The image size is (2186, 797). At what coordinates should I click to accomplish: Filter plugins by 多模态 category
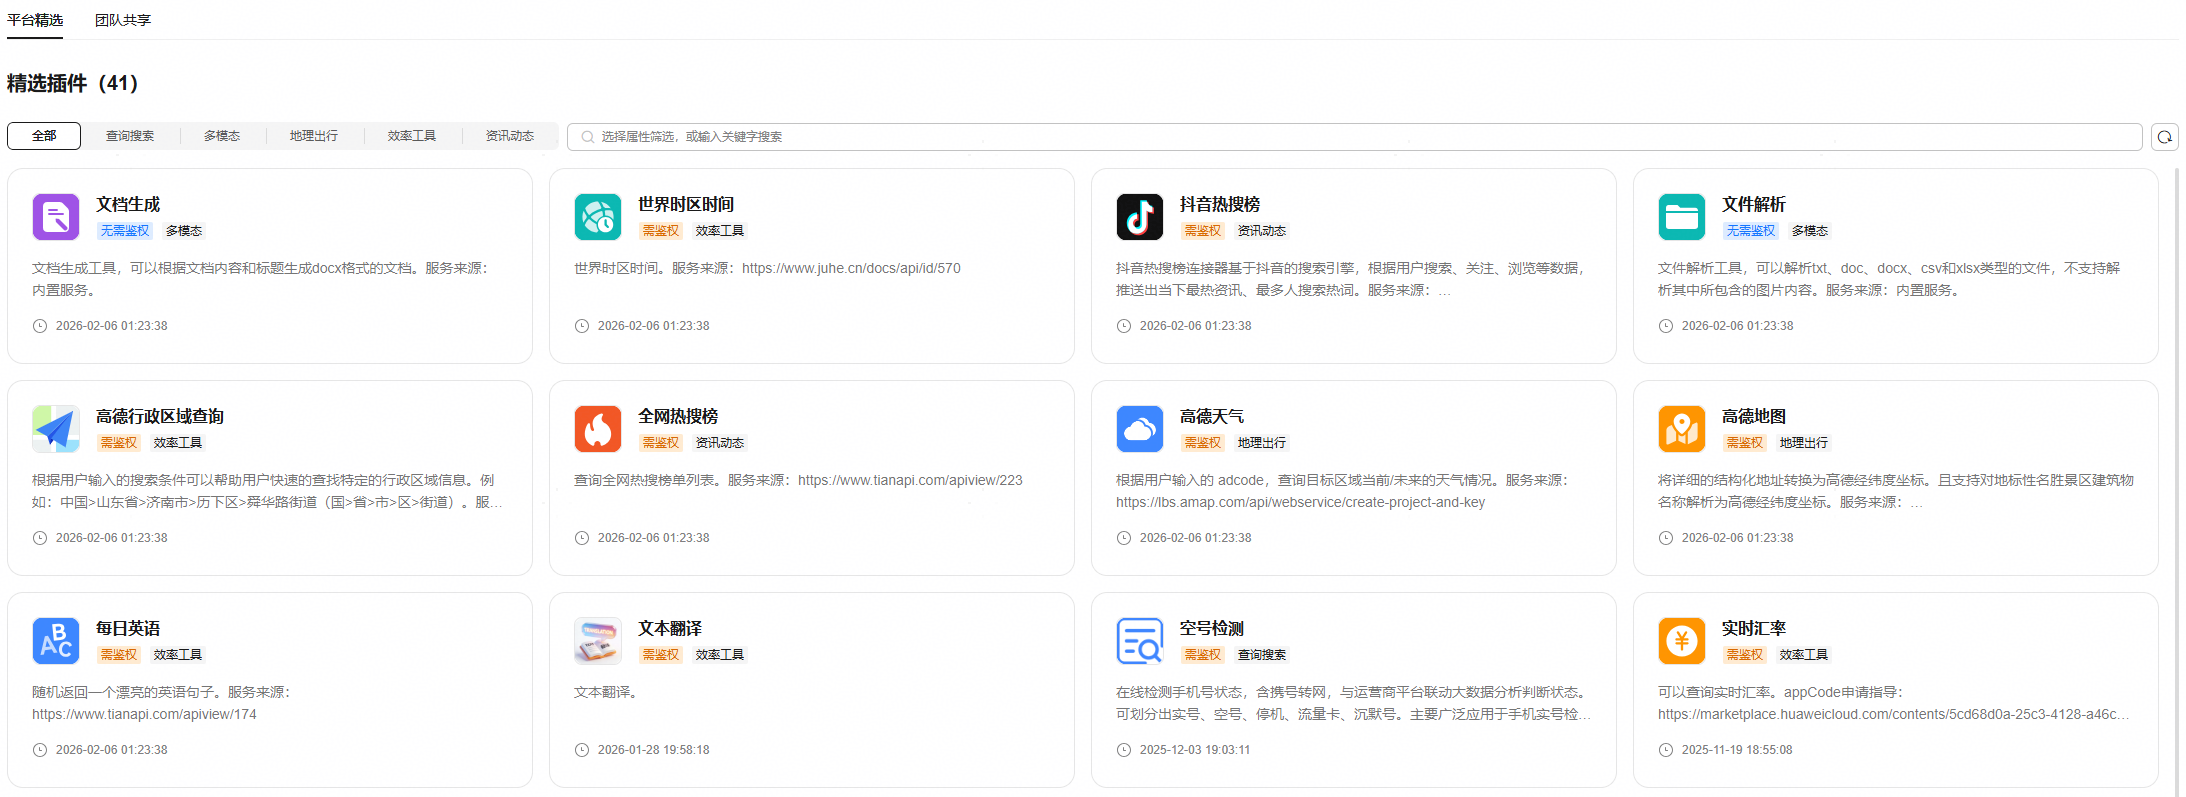click(222, 136)
